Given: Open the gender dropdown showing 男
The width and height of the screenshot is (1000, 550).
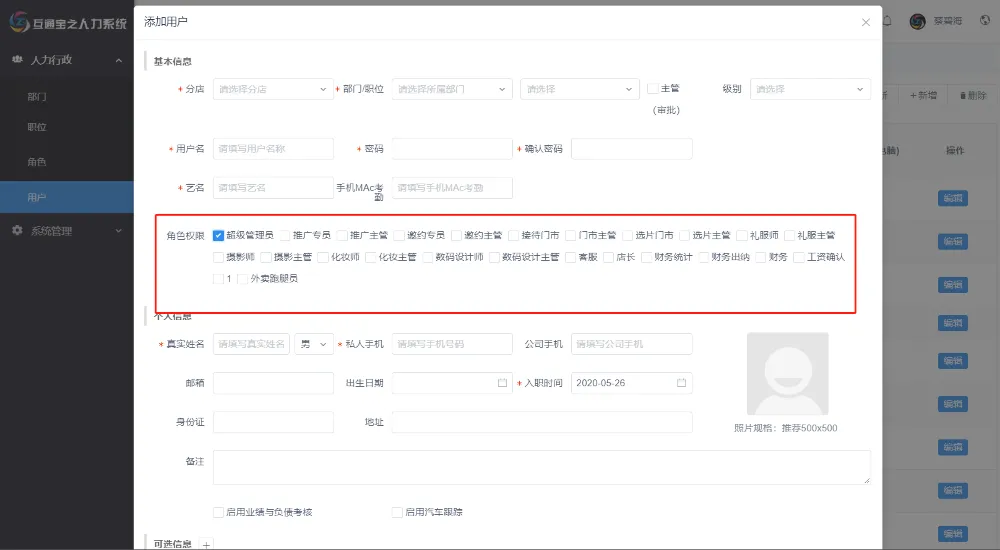Looking at the screenshot, I should (312, 345).
